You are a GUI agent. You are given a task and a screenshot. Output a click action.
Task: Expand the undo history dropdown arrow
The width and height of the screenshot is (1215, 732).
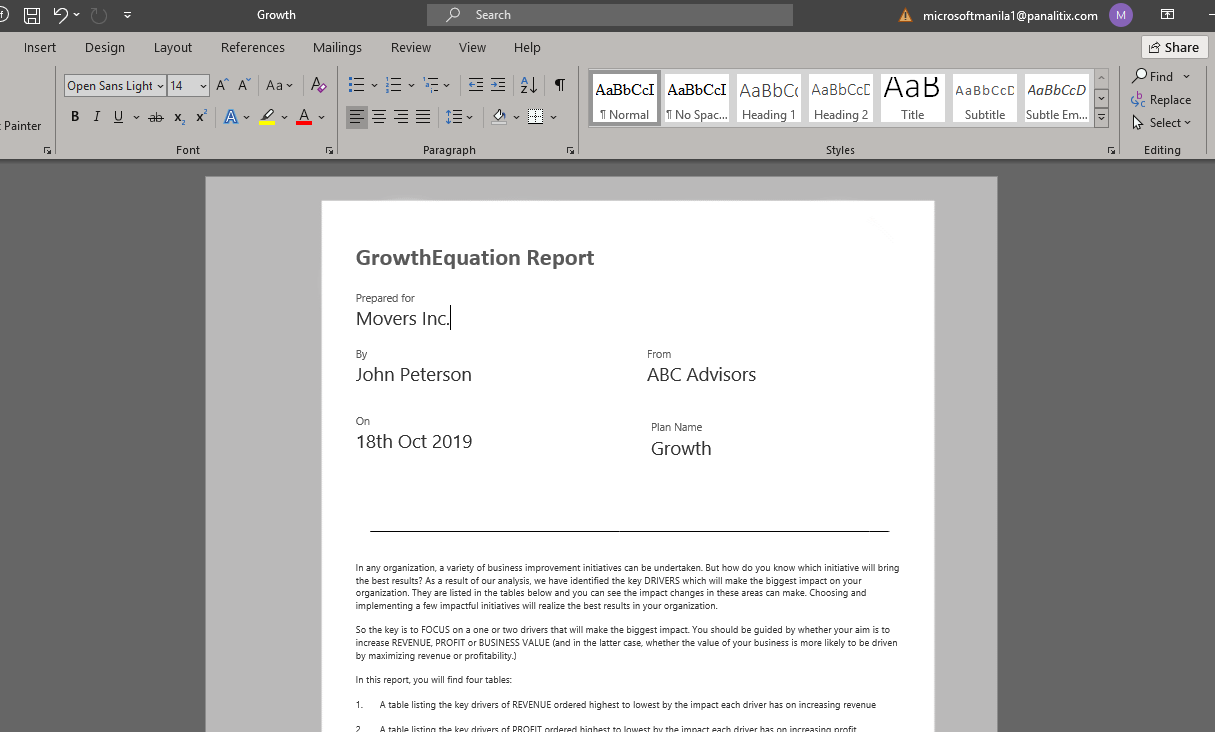(x=77, y=15)
